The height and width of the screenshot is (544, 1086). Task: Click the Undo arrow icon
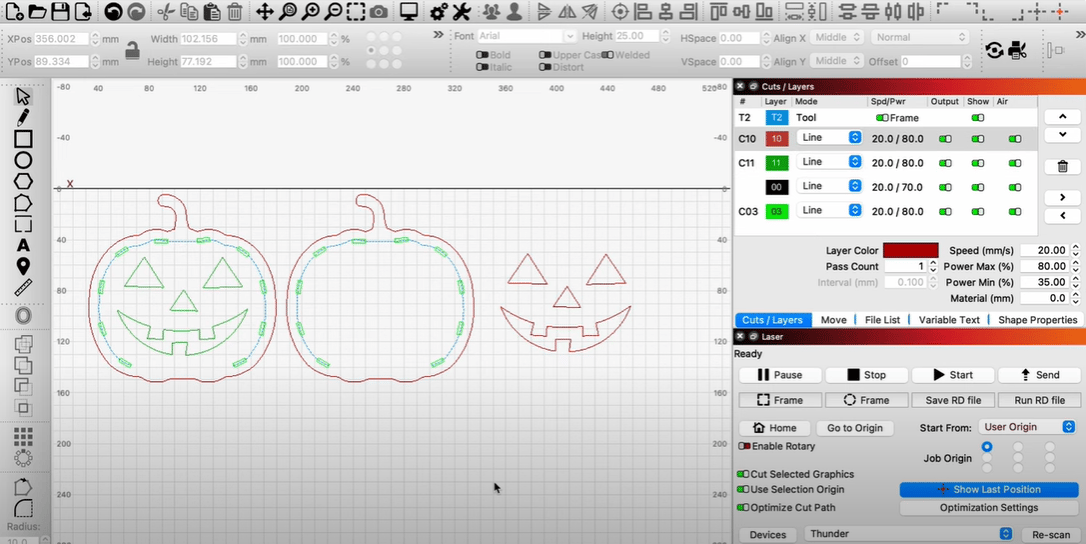click(x=114, y=11)
